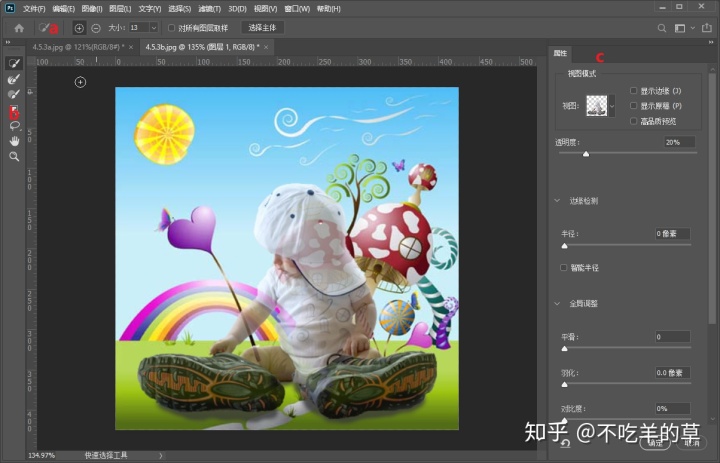The height and width of the screenshot is (463, 720).
Task: Close the 4.5.3a.jpg document tab
Action: 131,47
